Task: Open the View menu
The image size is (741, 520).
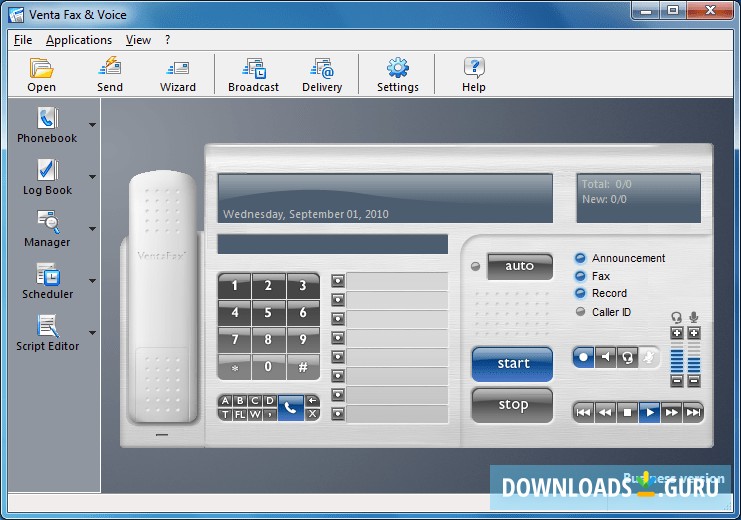Action: click(138, 40)
